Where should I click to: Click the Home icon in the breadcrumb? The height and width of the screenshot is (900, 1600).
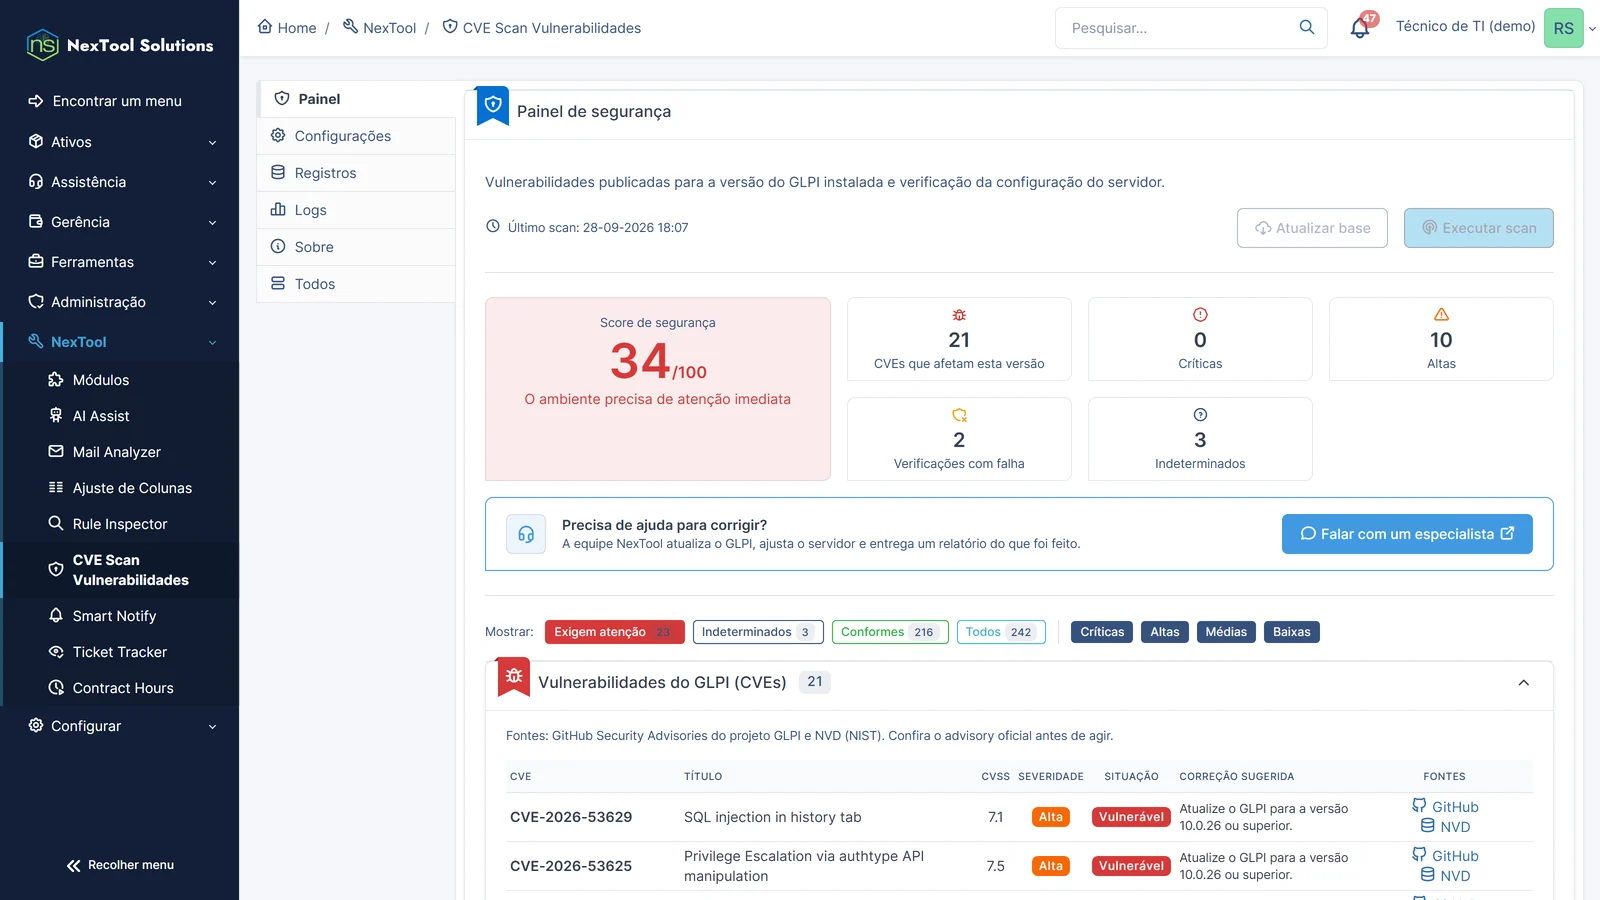(x=265, y=27)
